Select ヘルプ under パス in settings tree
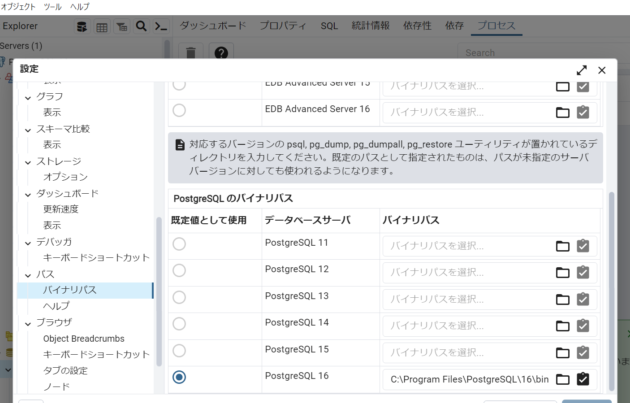630x403 pixels. pos(56,306)
